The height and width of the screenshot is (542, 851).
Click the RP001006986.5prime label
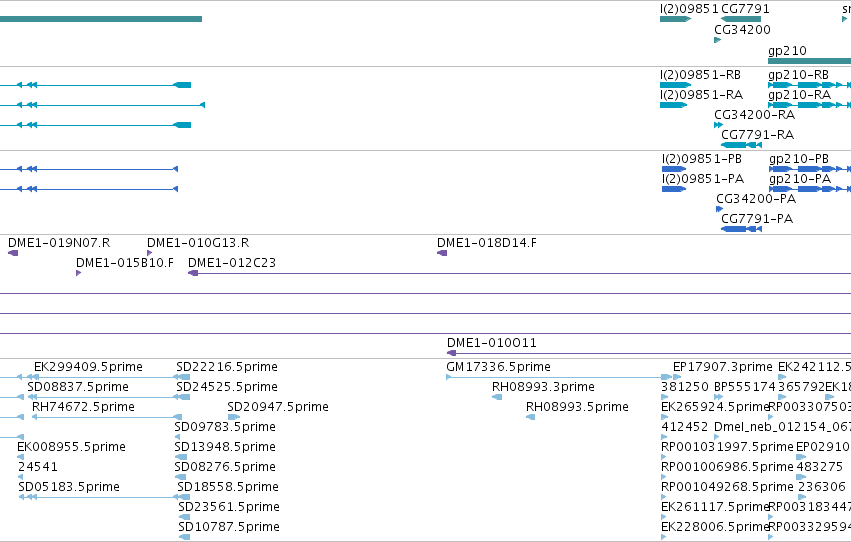(727, 467)
